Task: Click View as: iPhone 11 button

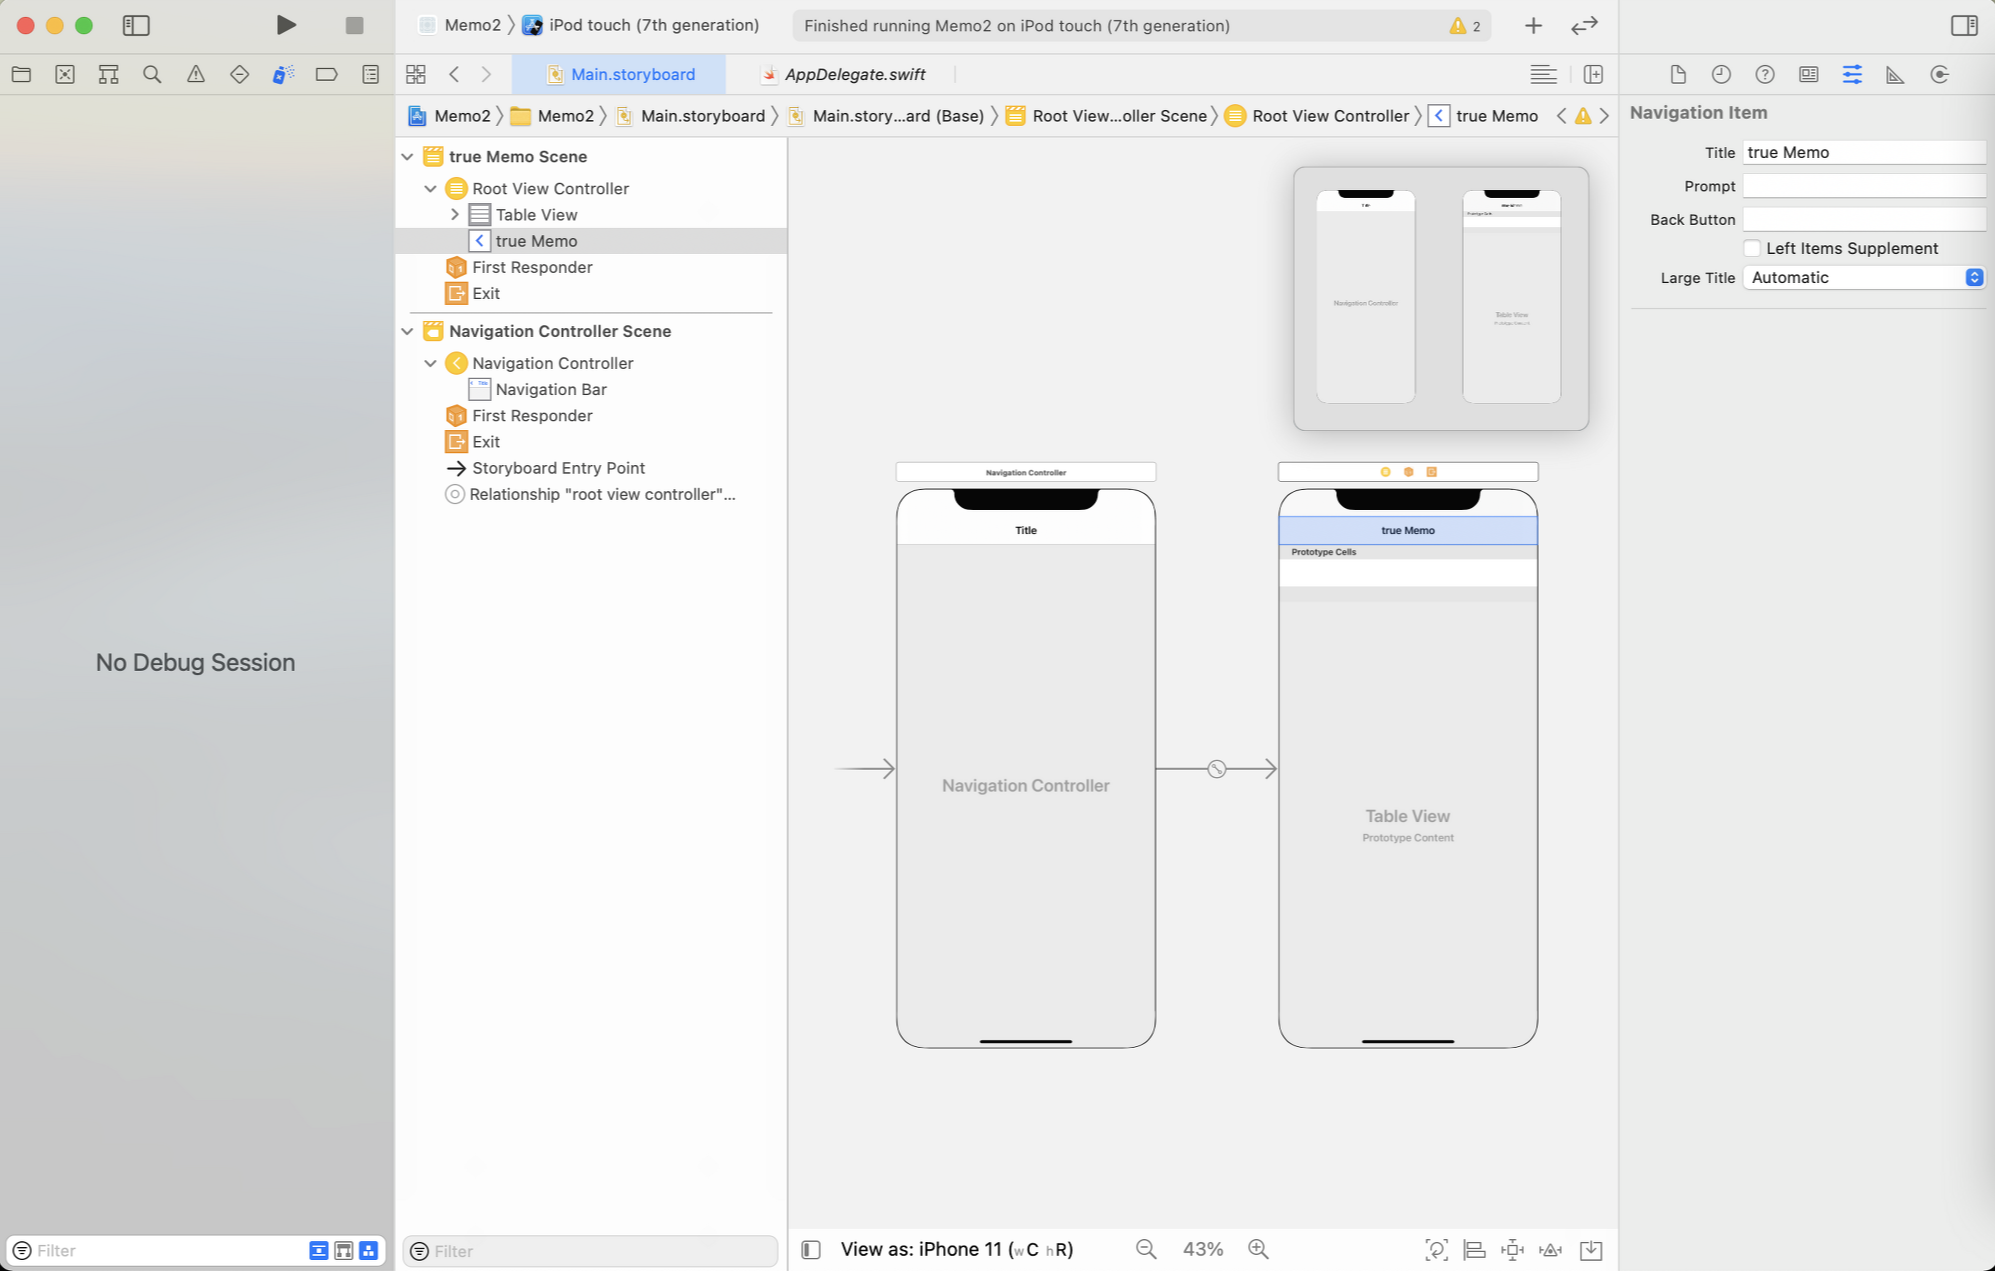Action: pyautogui.click(x=956, y=1249)
